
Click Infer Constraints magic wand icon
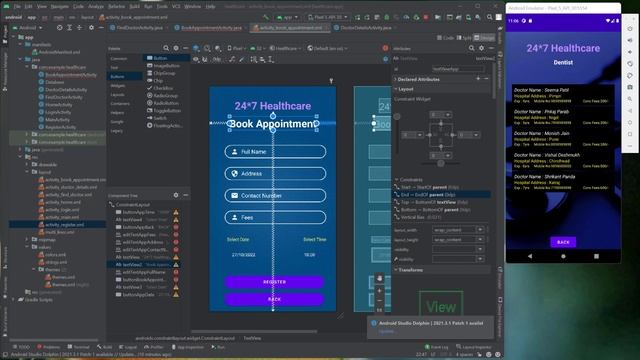tap(241, 60)
